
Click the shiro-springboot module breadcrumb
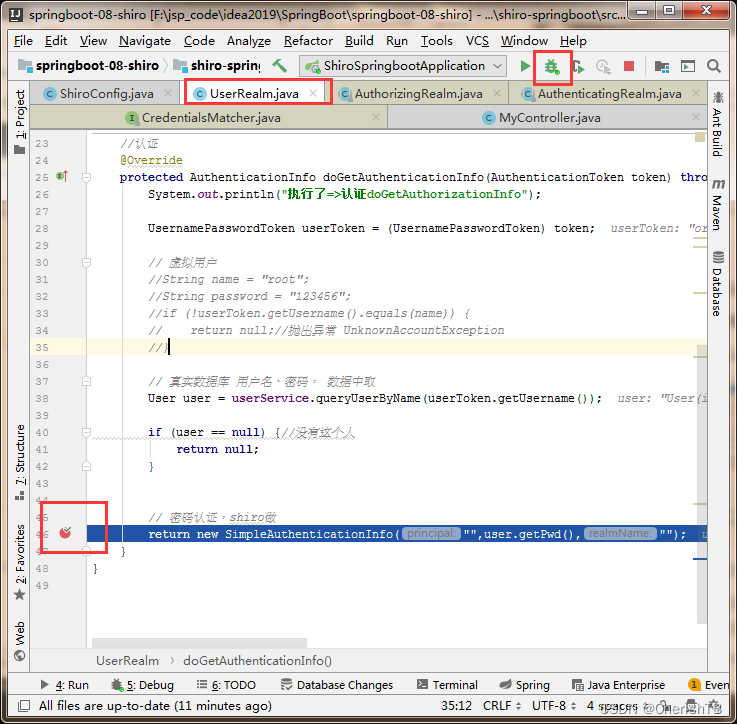217,66
